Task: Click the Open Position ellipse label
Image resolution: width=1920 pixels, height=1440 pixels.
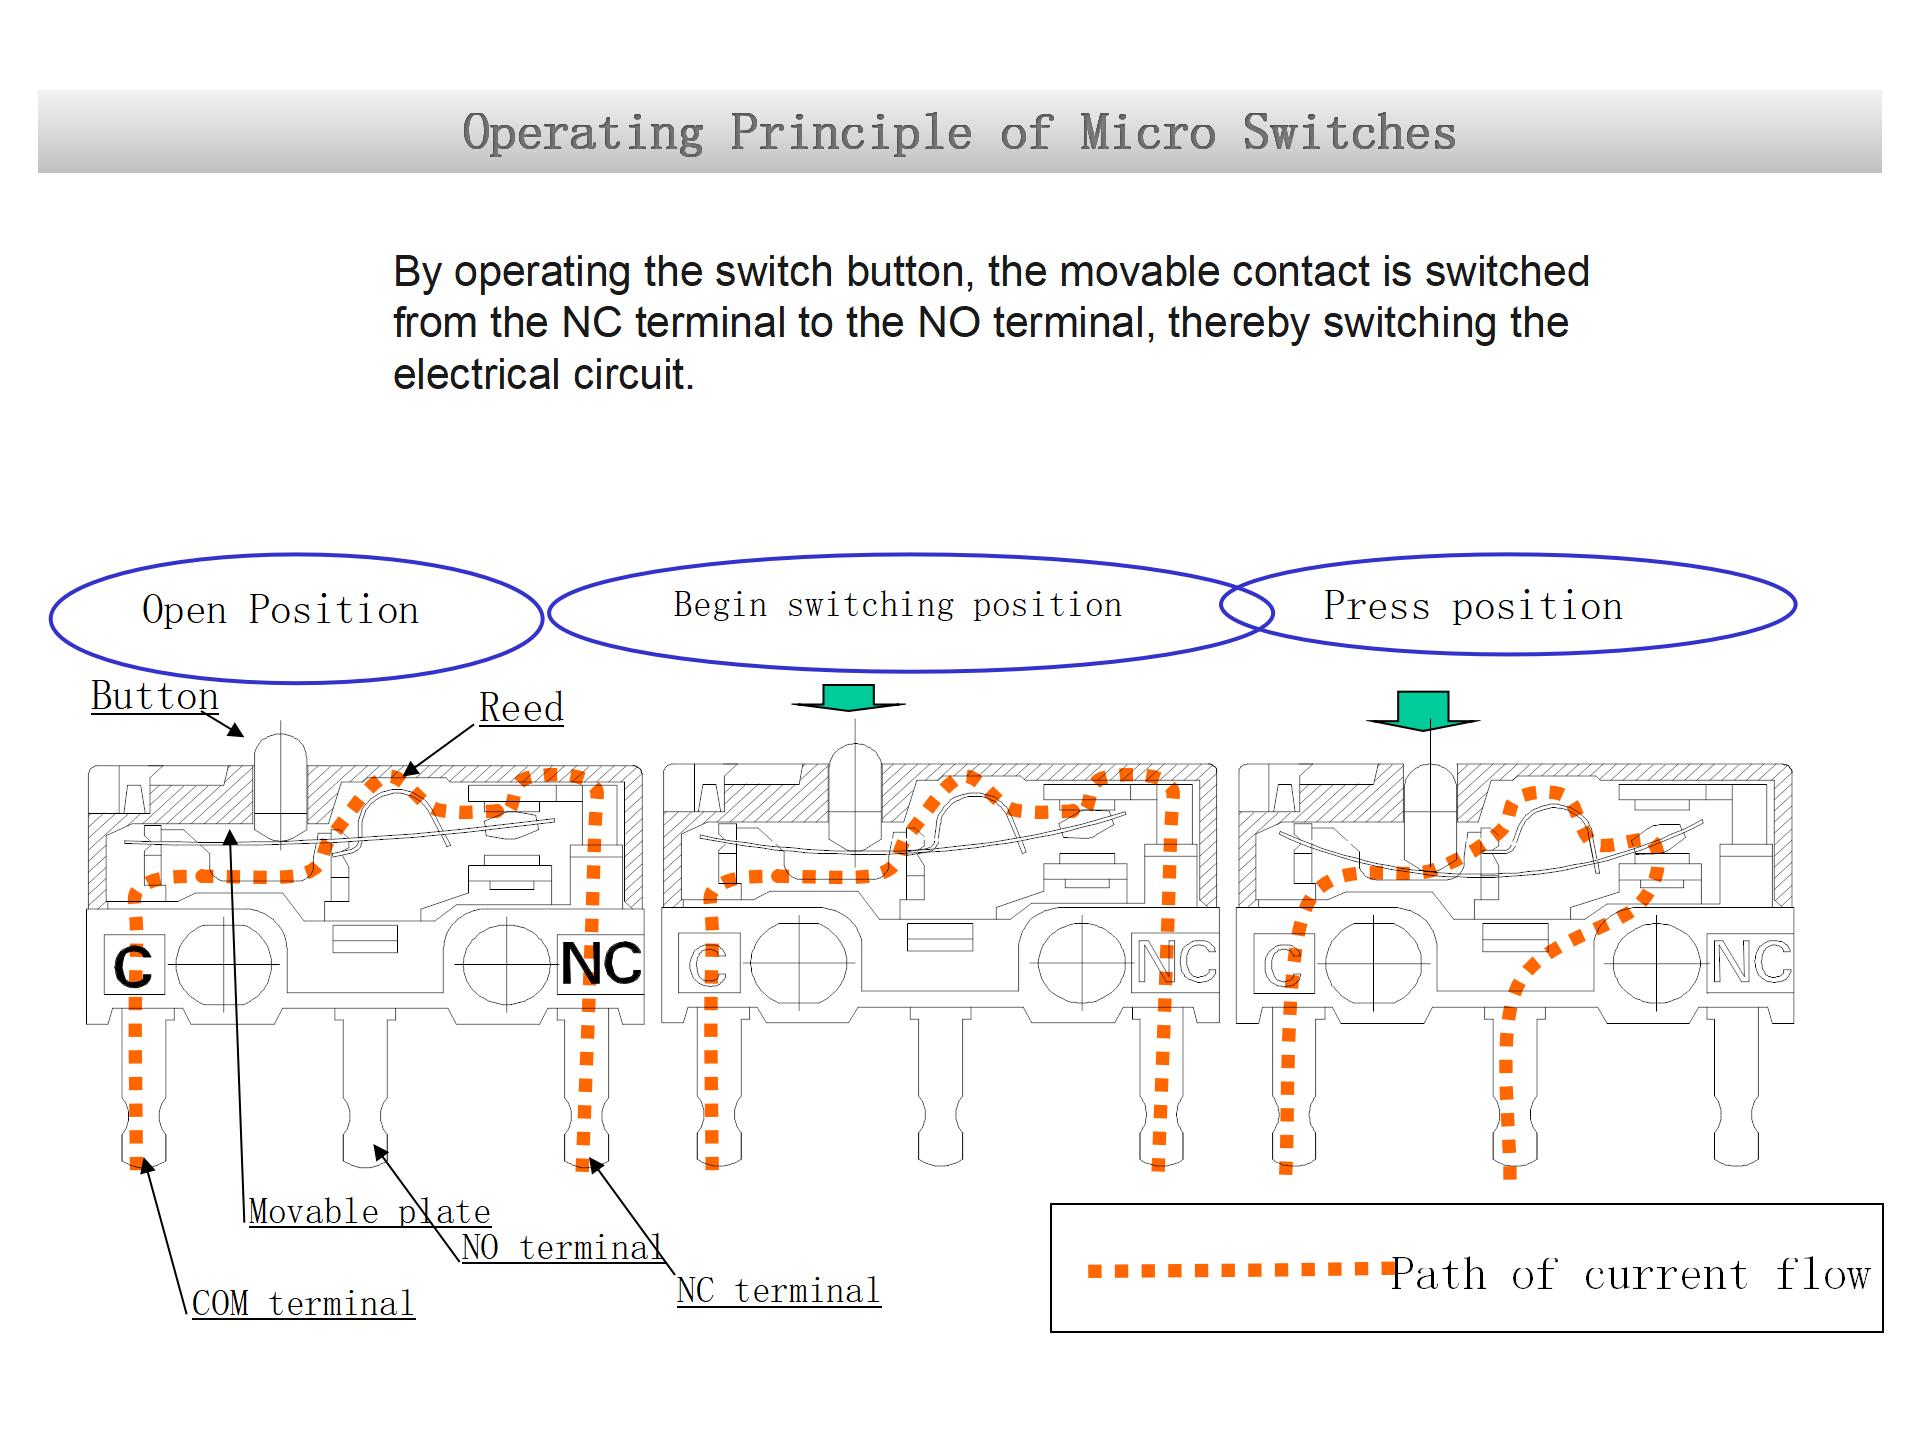Action: 281,610
